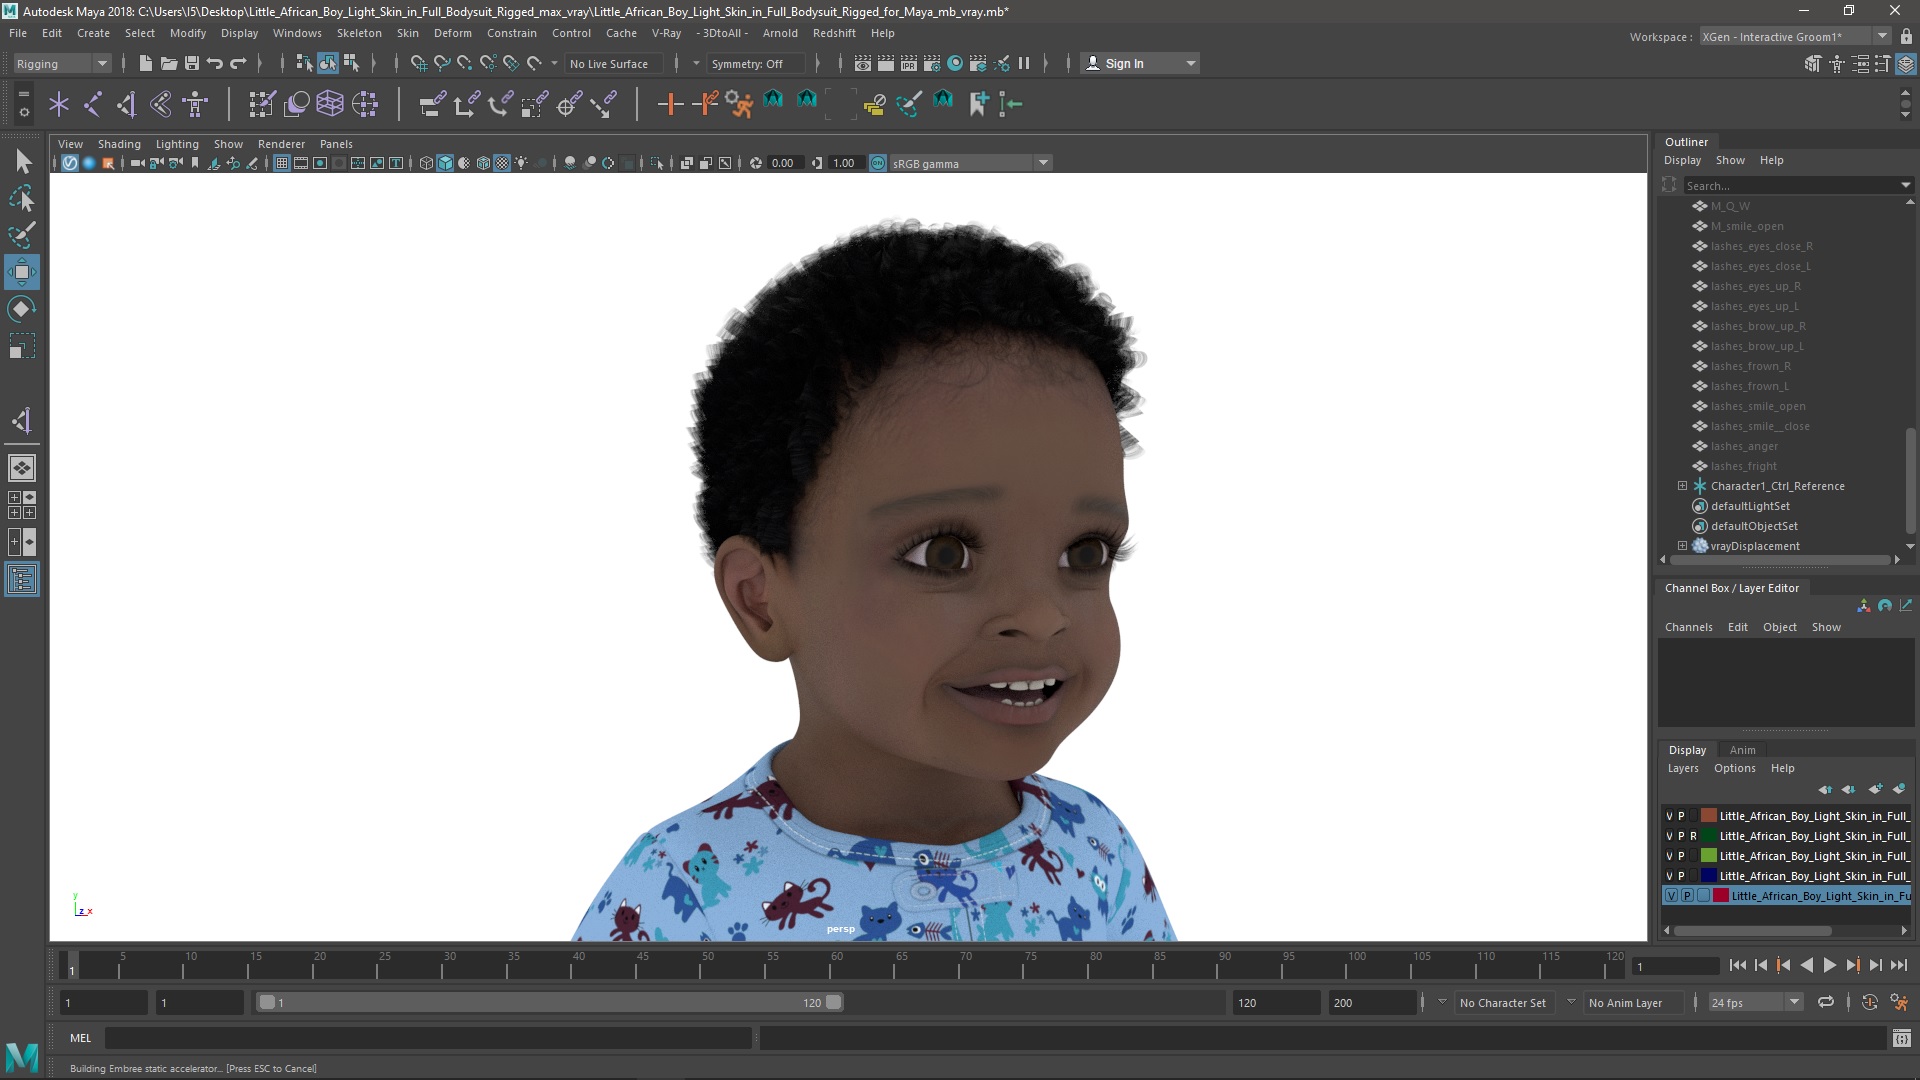Click the Set Key orange plus icon
This screenshot has height=1080, width=1920.
(670, 104)
